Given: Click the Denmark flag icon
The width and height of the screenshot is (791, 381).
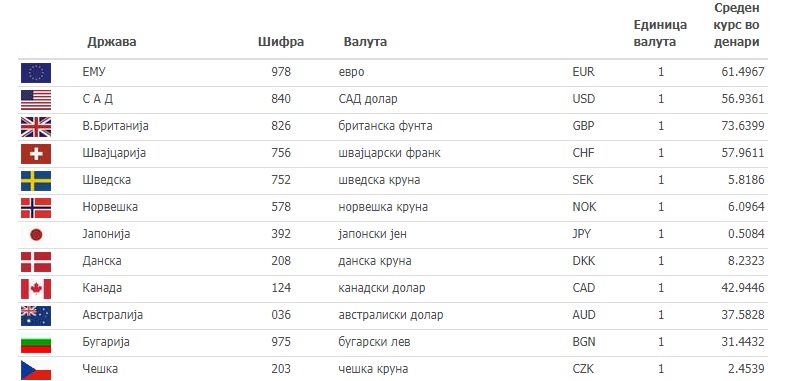Looking at the screenshot, I should coord(36,262).
